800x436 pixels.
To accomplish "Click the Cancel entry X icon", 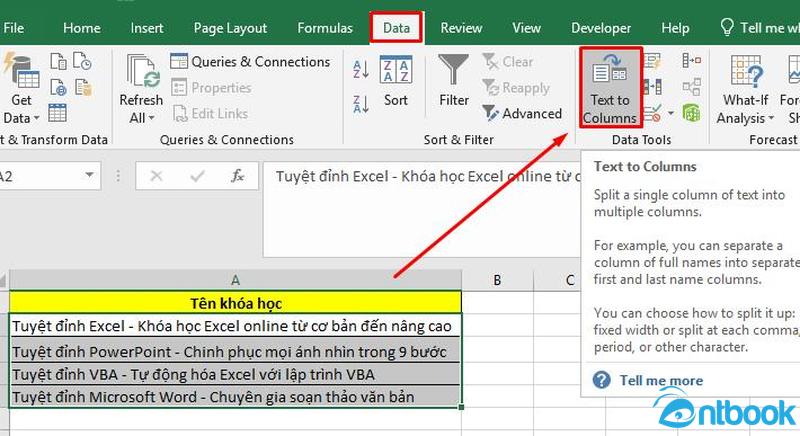I will click(x=156, y=176).
